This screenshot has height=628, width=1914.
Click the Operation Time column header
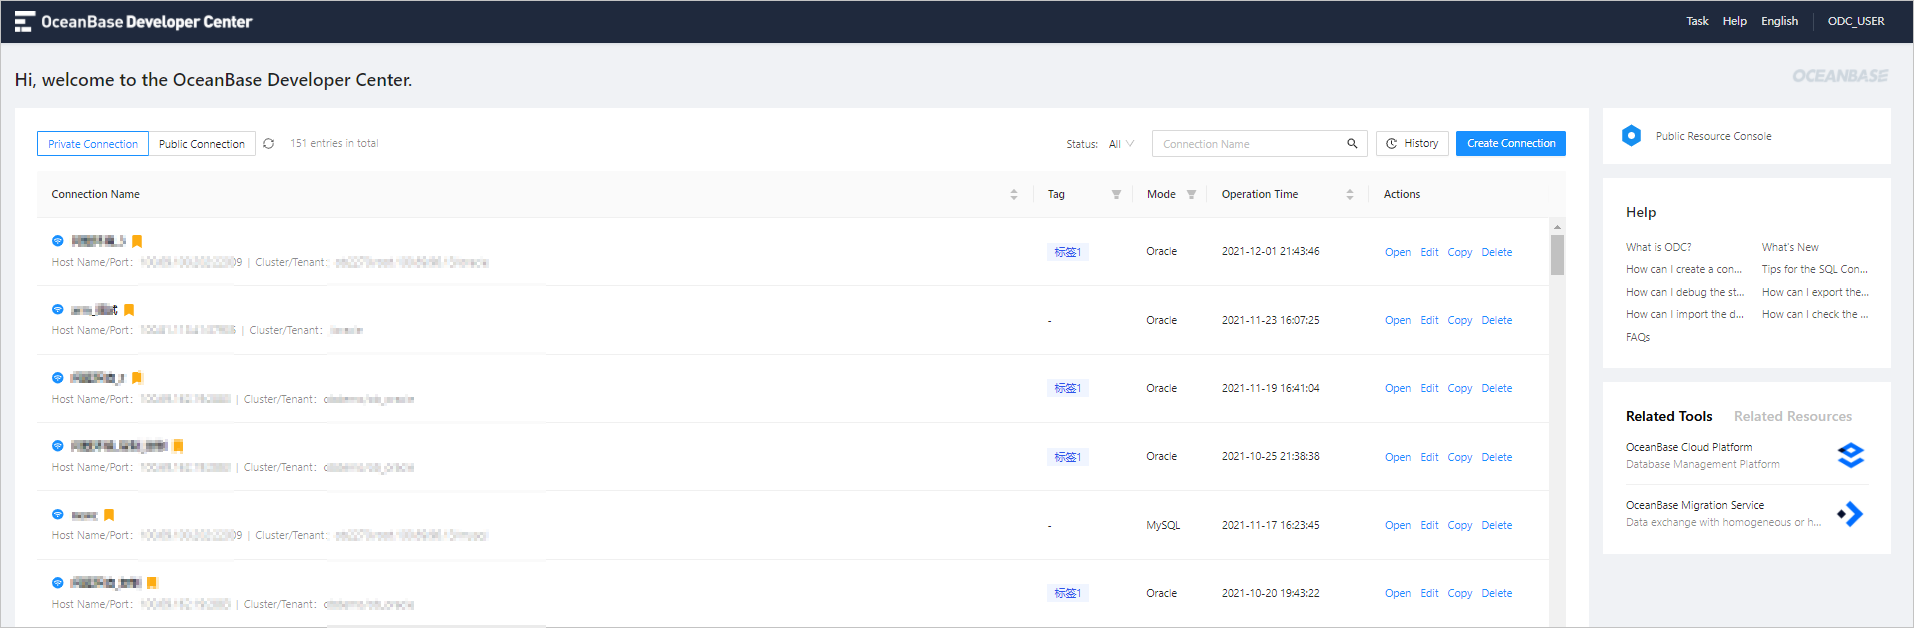1260,195
